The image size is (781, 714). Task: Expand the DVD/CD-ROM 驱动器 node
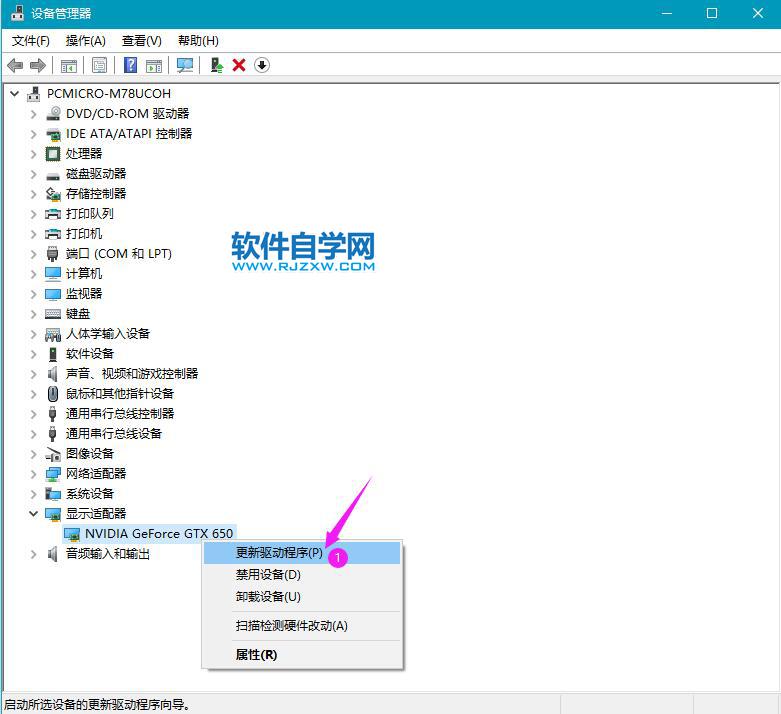tap(33, 114)
